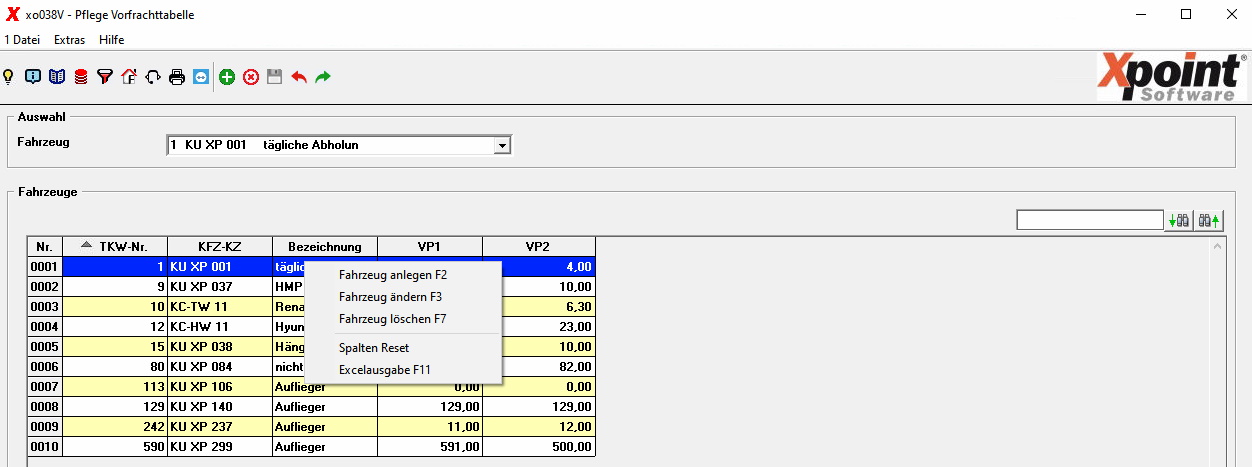This screenshot has width=1252, height=467.
Task: Choose Fahrzeug anlegen F2 in context menu
Action: (402, 275)
